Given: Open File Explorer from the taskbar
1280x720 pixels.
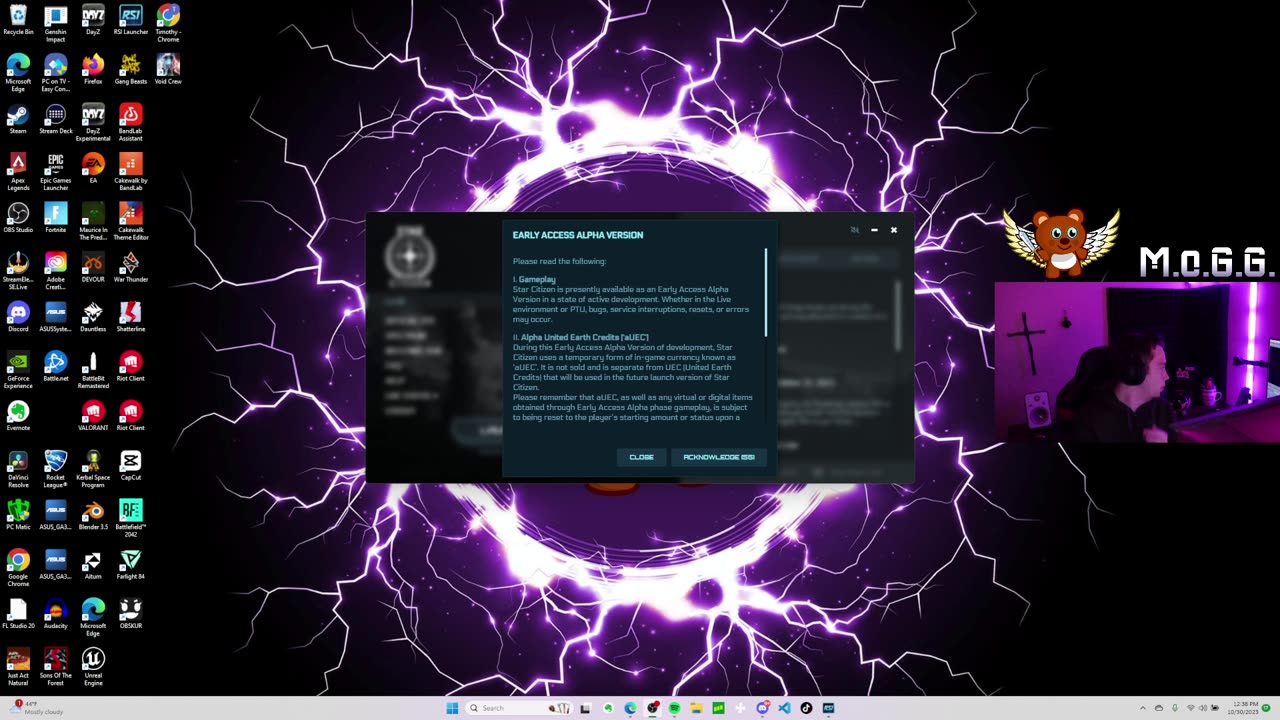Looking at the screenshot, I should pos(696,708).
